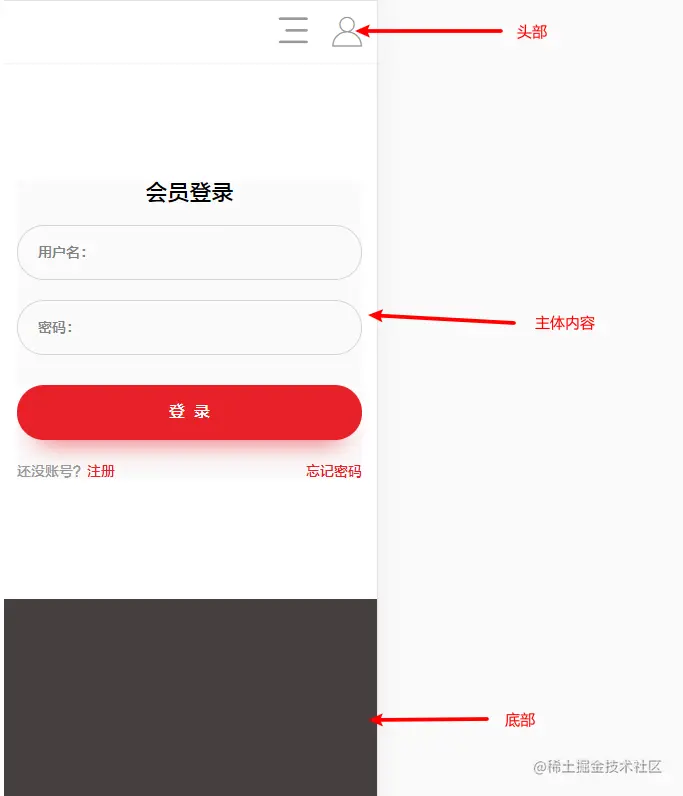Click the red glow shadow under 登录 button
The height and width of the screenshot is (796, 683).
point(189,447)
